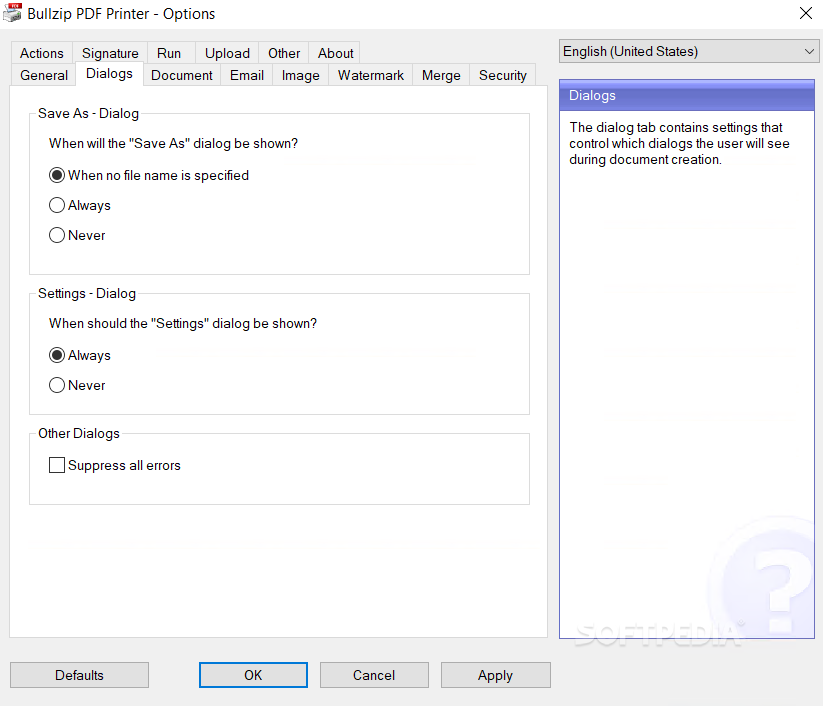Go to the Run tab

coord(169,53)
